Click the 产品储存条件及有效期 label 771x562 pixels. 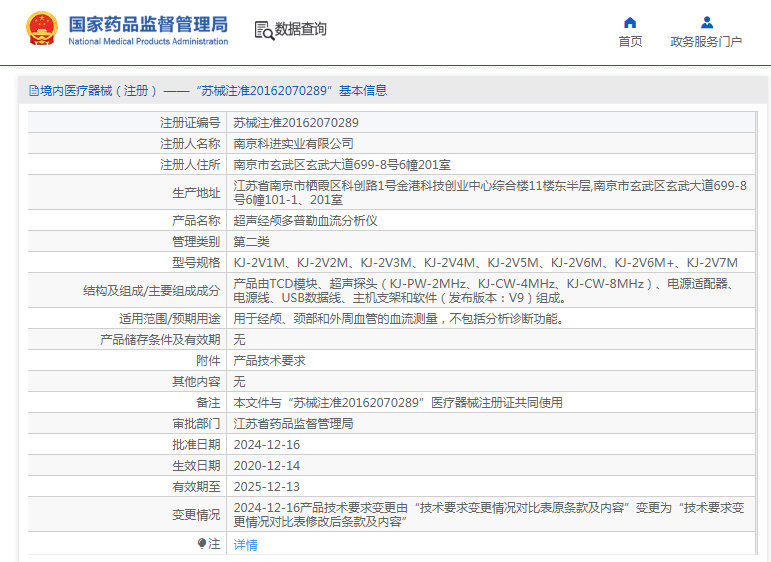click(160, 340)
